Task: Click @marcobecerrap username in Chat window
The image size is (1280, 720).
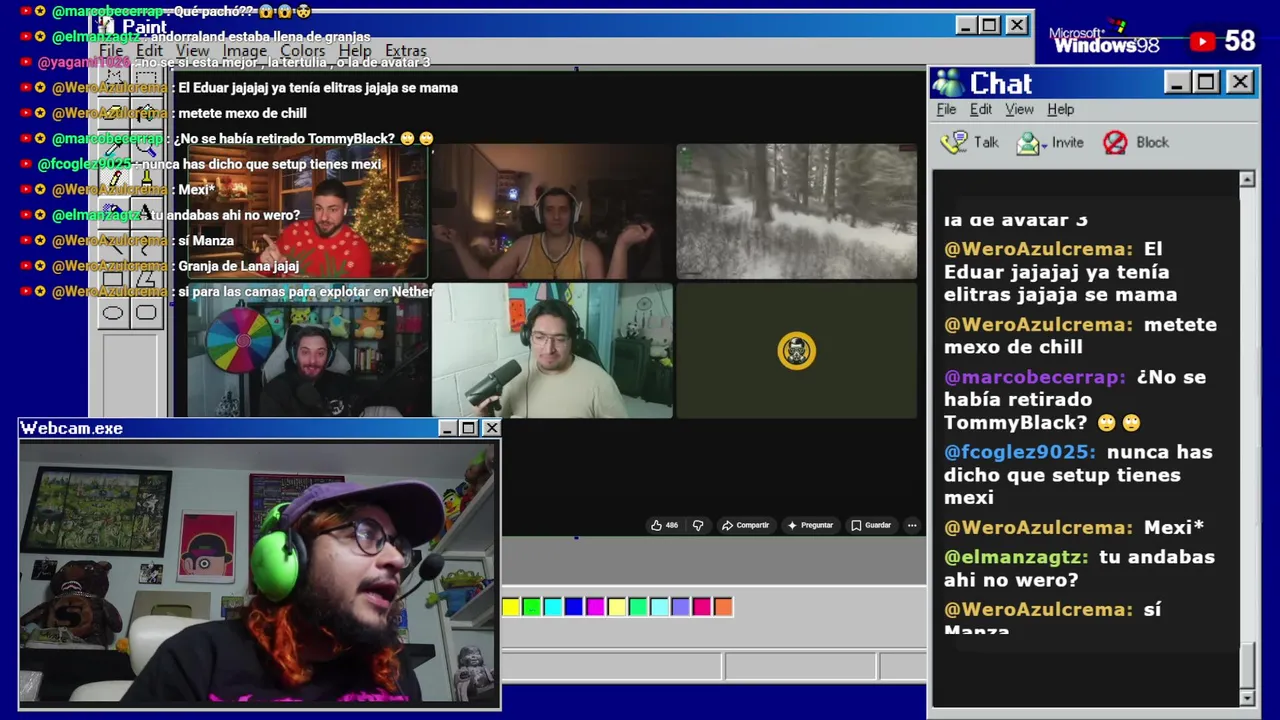Action: point(1034,377)
